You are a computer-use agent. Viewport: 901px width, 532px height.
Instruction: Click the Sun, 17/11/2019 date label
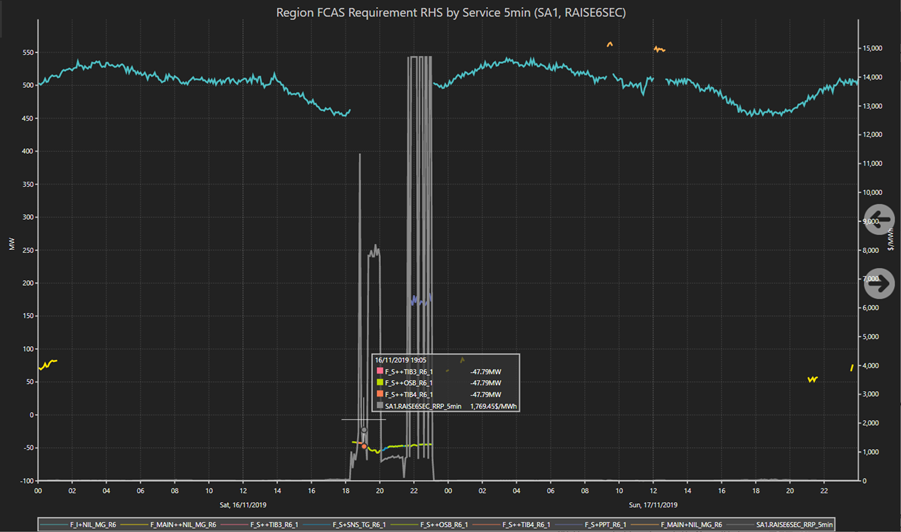(x=653, y=505)
